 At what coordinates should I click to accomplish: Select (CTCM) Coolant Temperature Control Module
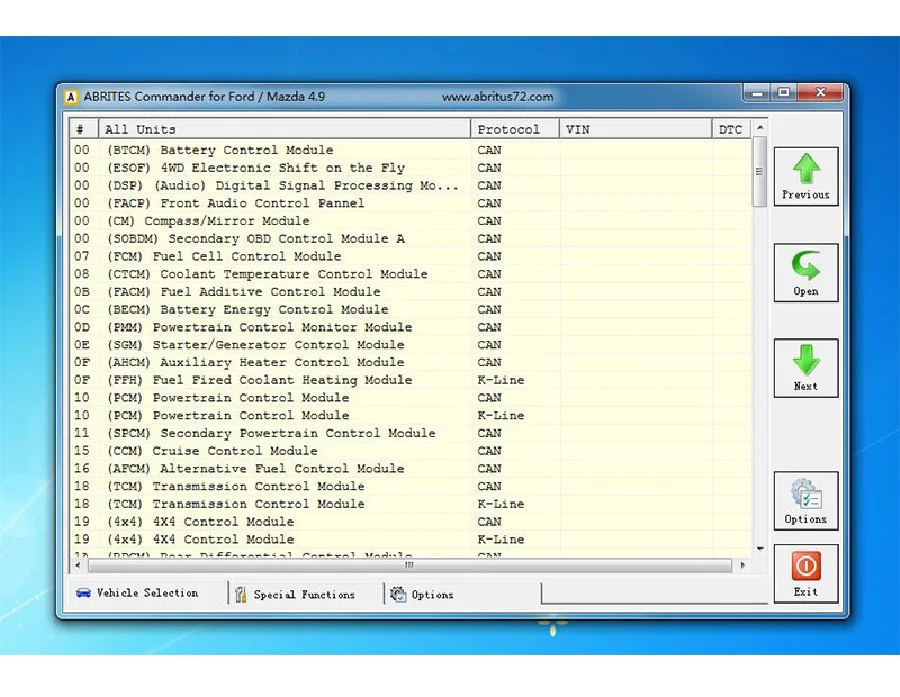410,274
